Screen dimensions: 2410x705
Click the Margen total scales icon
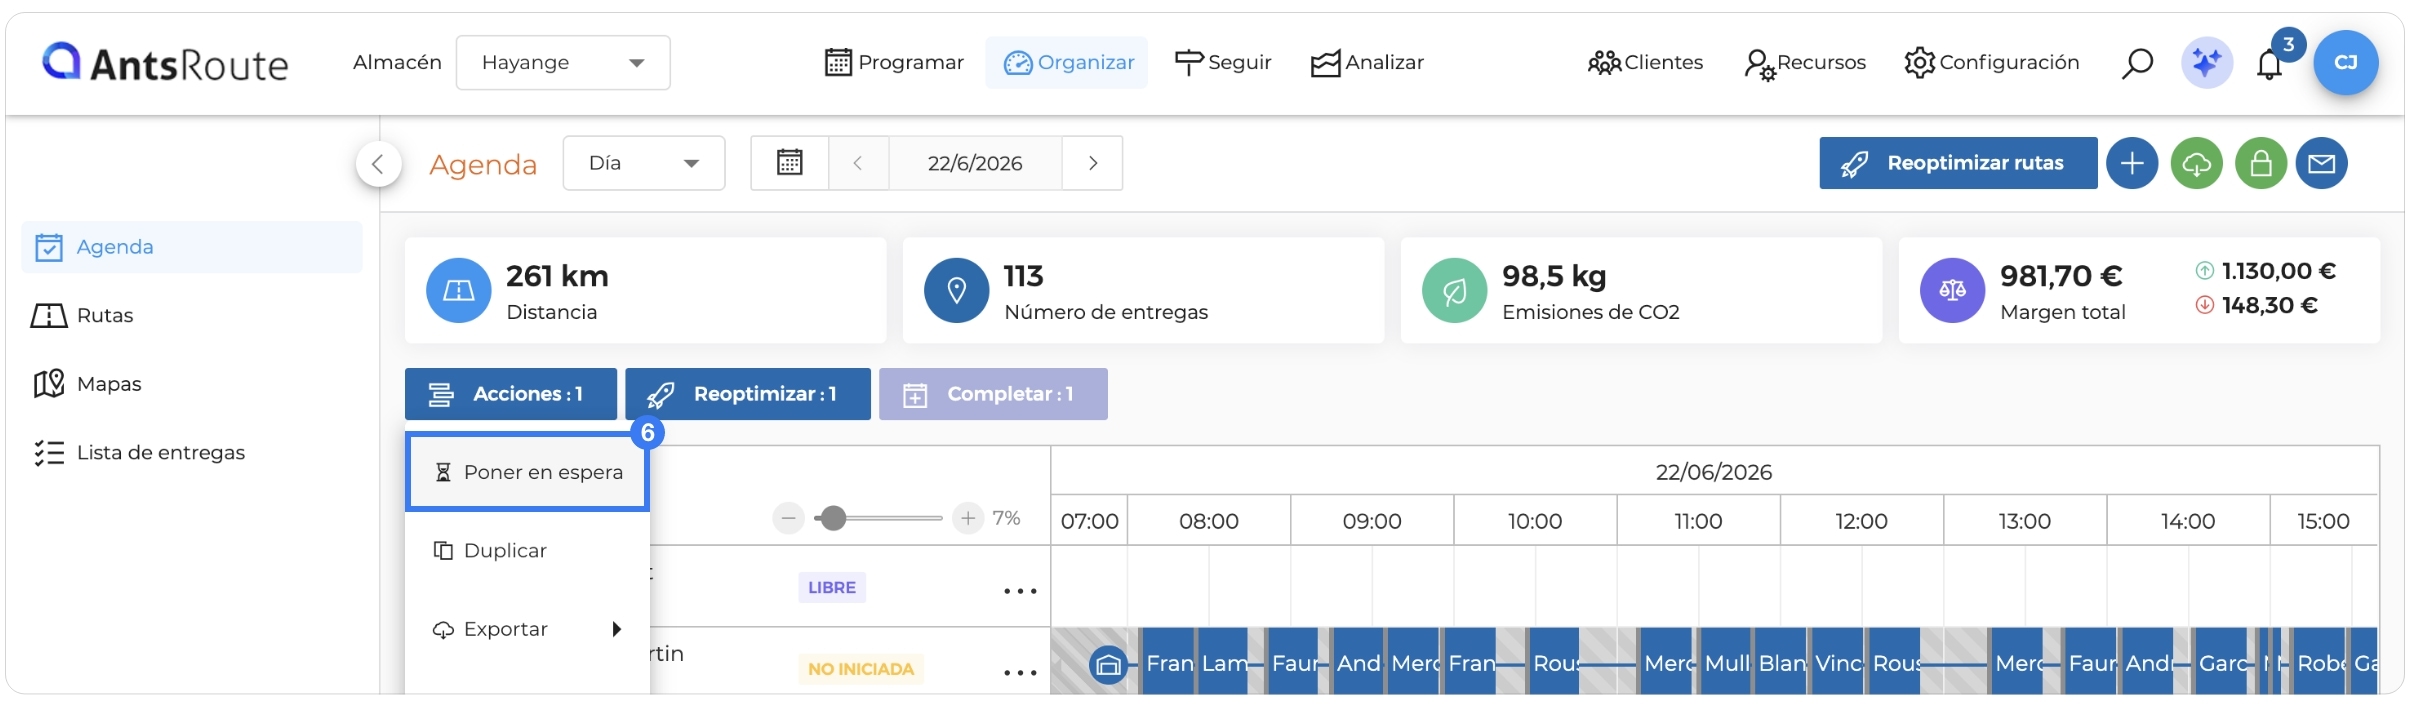click(x=1952, y=290)
